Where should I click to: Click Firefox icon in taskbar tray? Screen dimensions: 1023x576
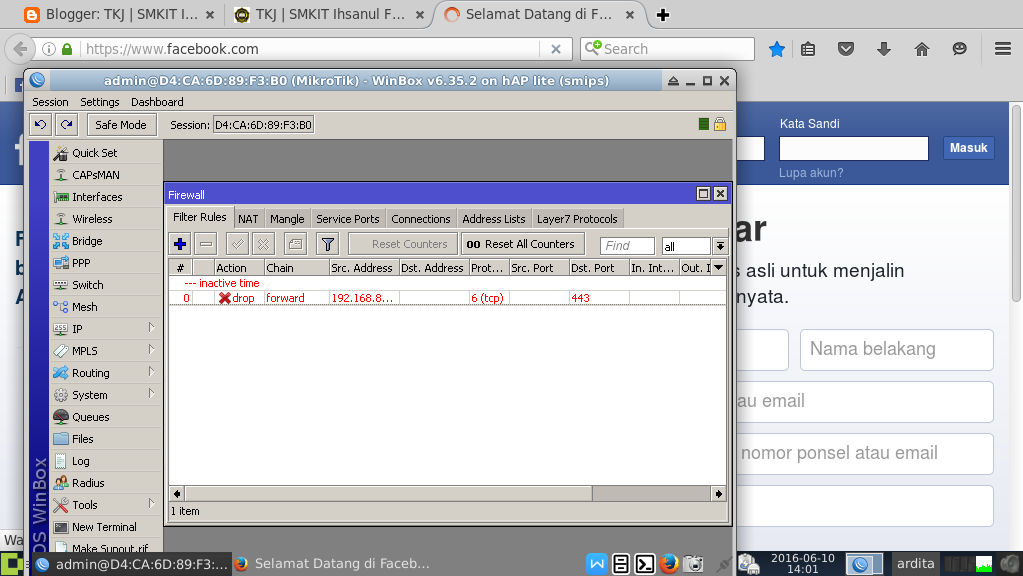point(669,564)
